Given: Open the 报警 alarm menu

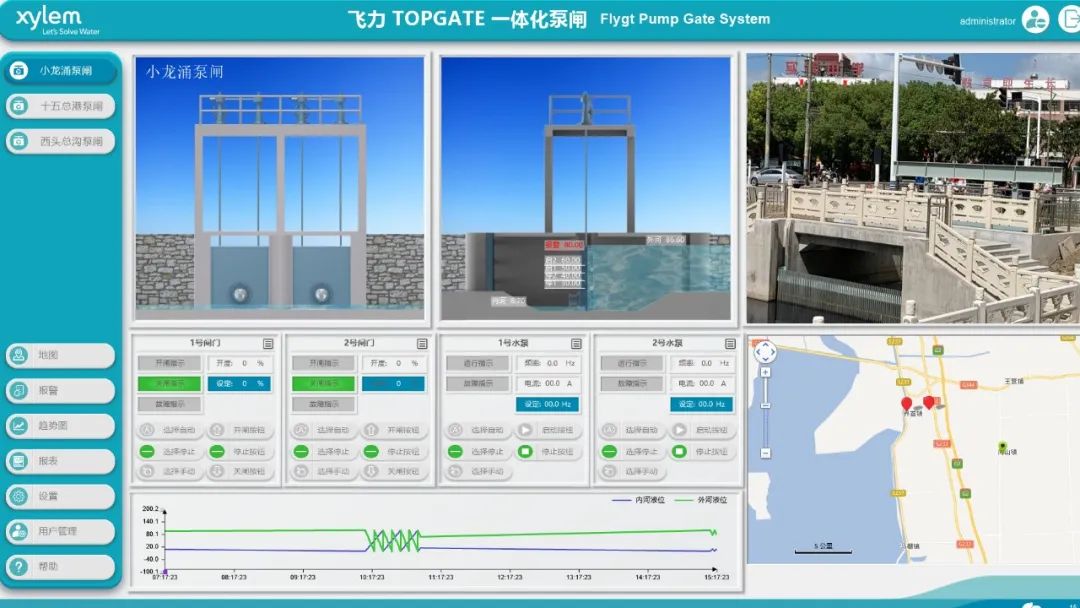Looking at the screenshot, I should click(61, 390).
